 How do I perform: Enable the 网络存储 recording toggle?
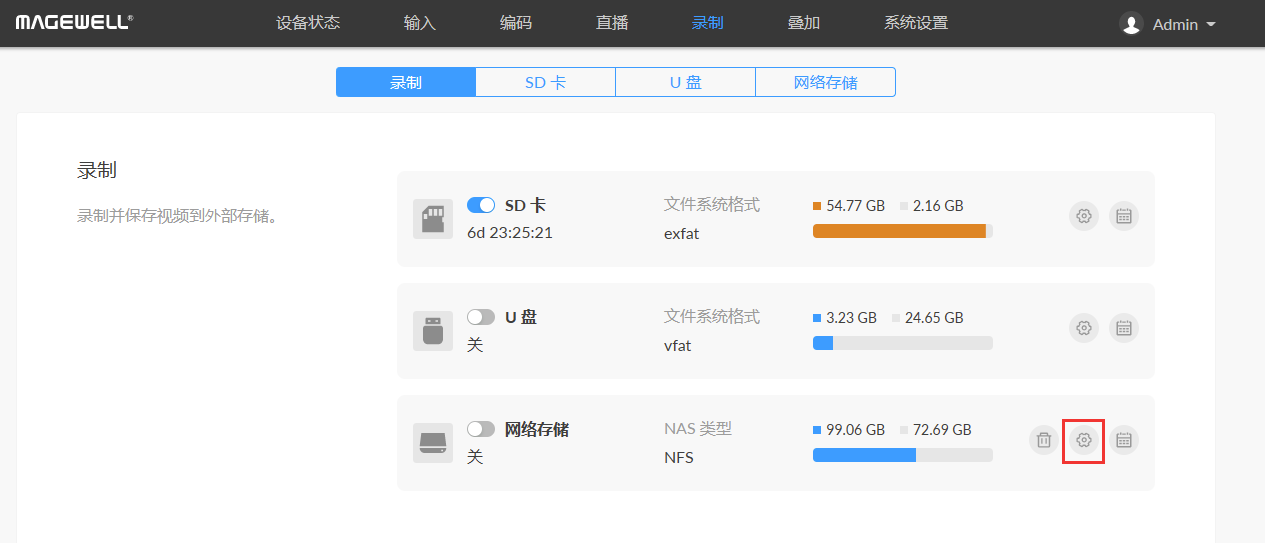coord(481,429)
